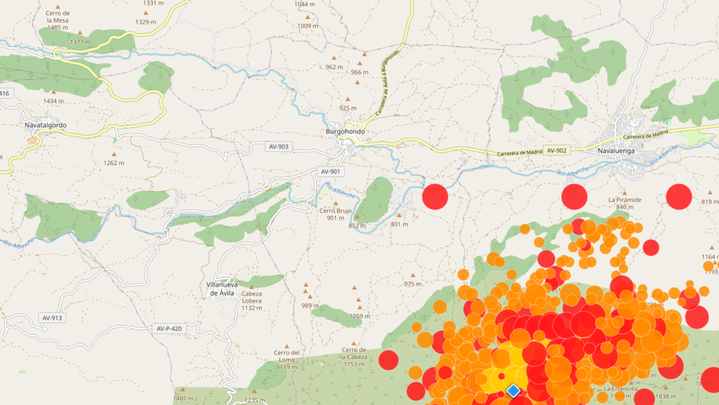719x405 pixels.
Task: Select the large red circle near 801 m
Action: (x=435, y=197)
